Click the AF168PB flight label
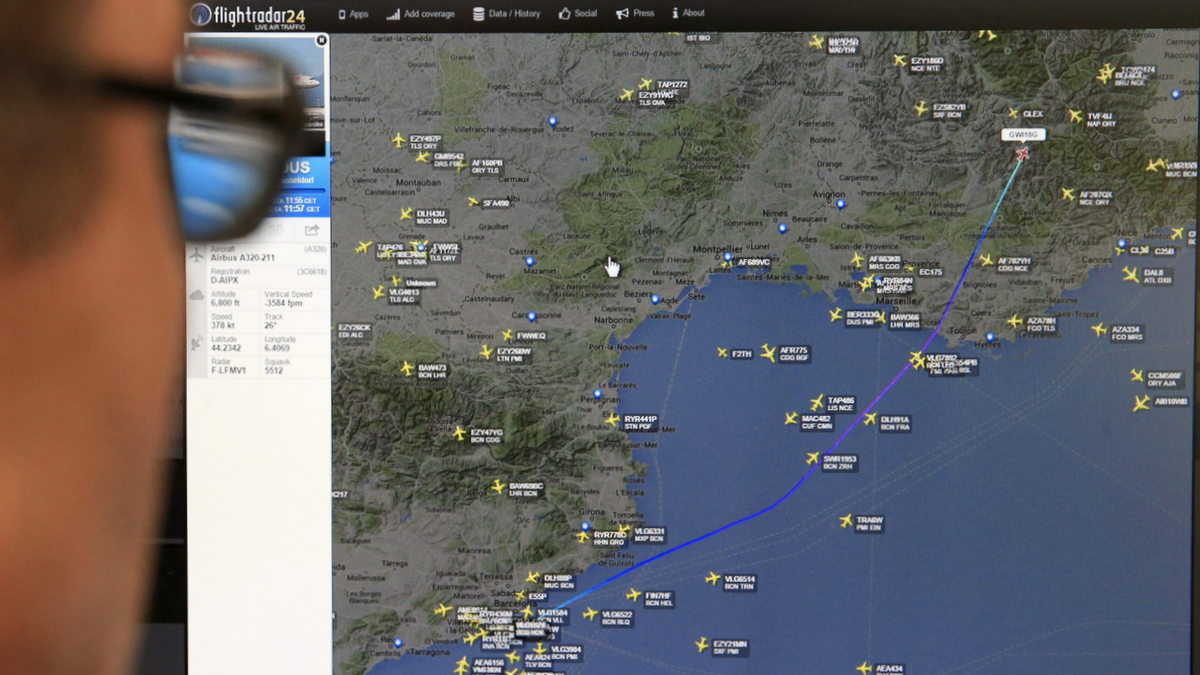1200x675 pixels. (x=486, y=166)
